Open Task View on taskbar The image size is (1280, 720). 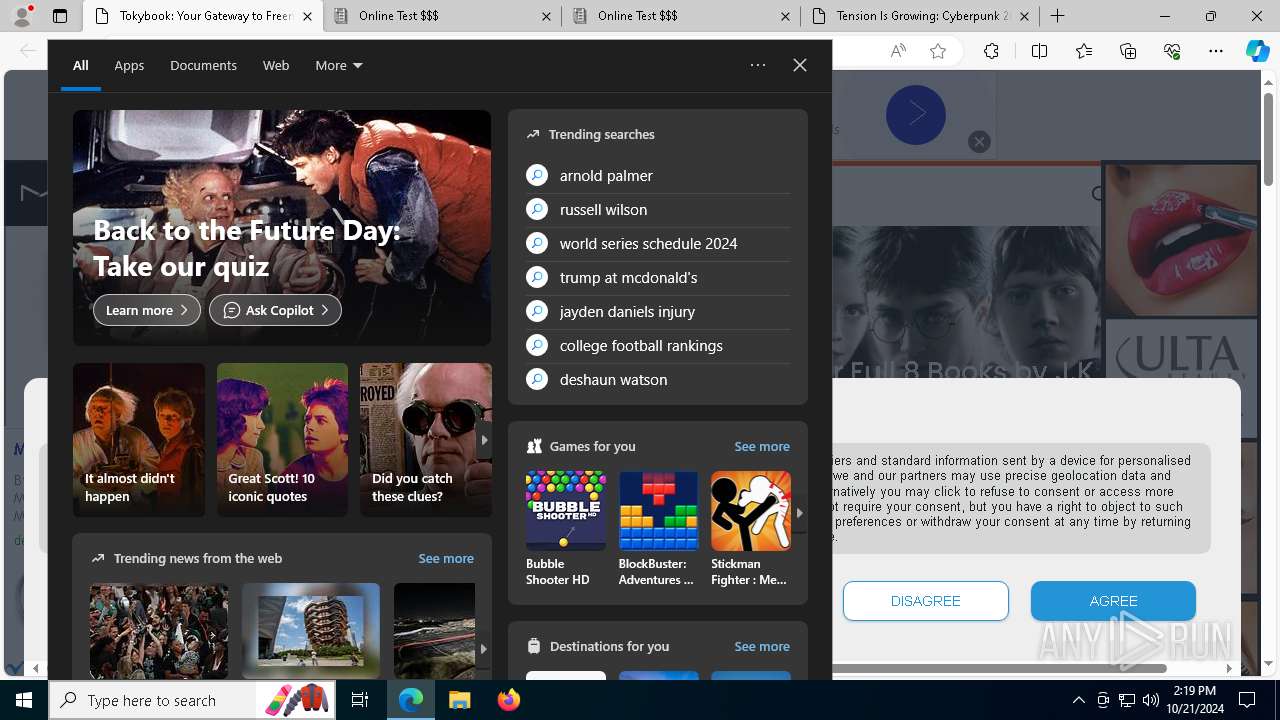click(360, 700)
